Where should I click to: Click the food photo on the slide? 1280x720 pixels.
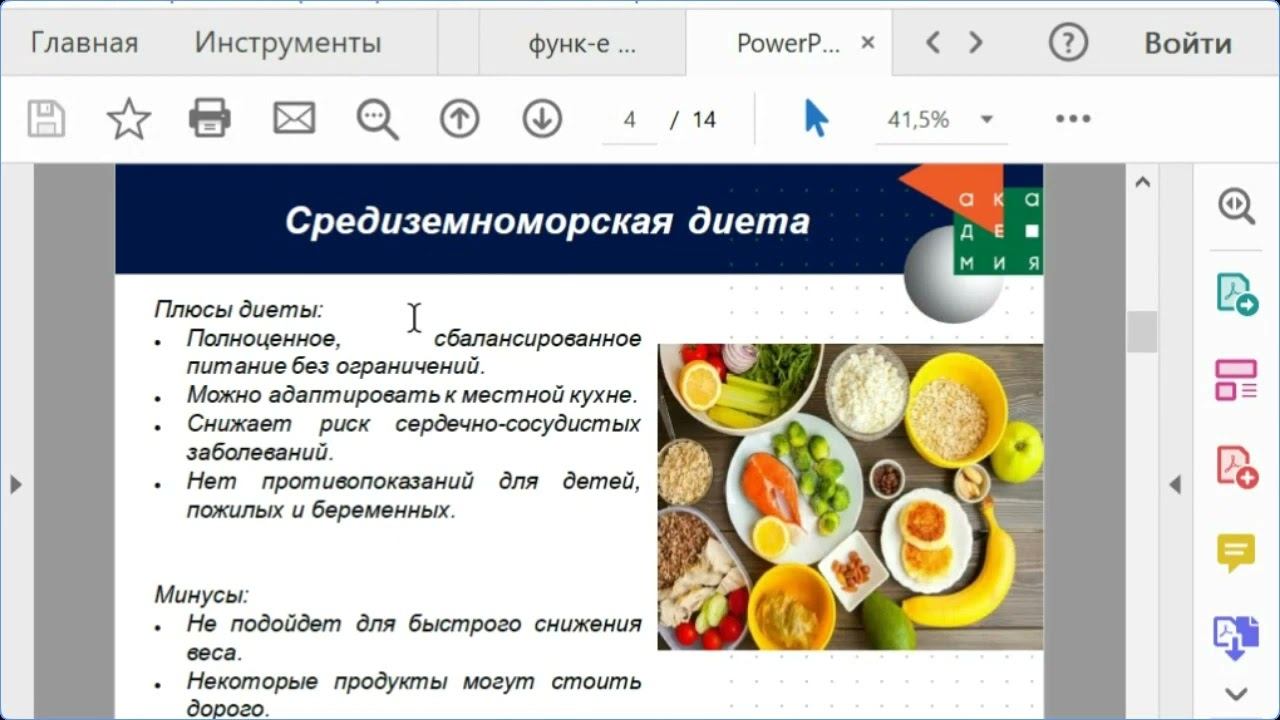(x=850, y=497)
